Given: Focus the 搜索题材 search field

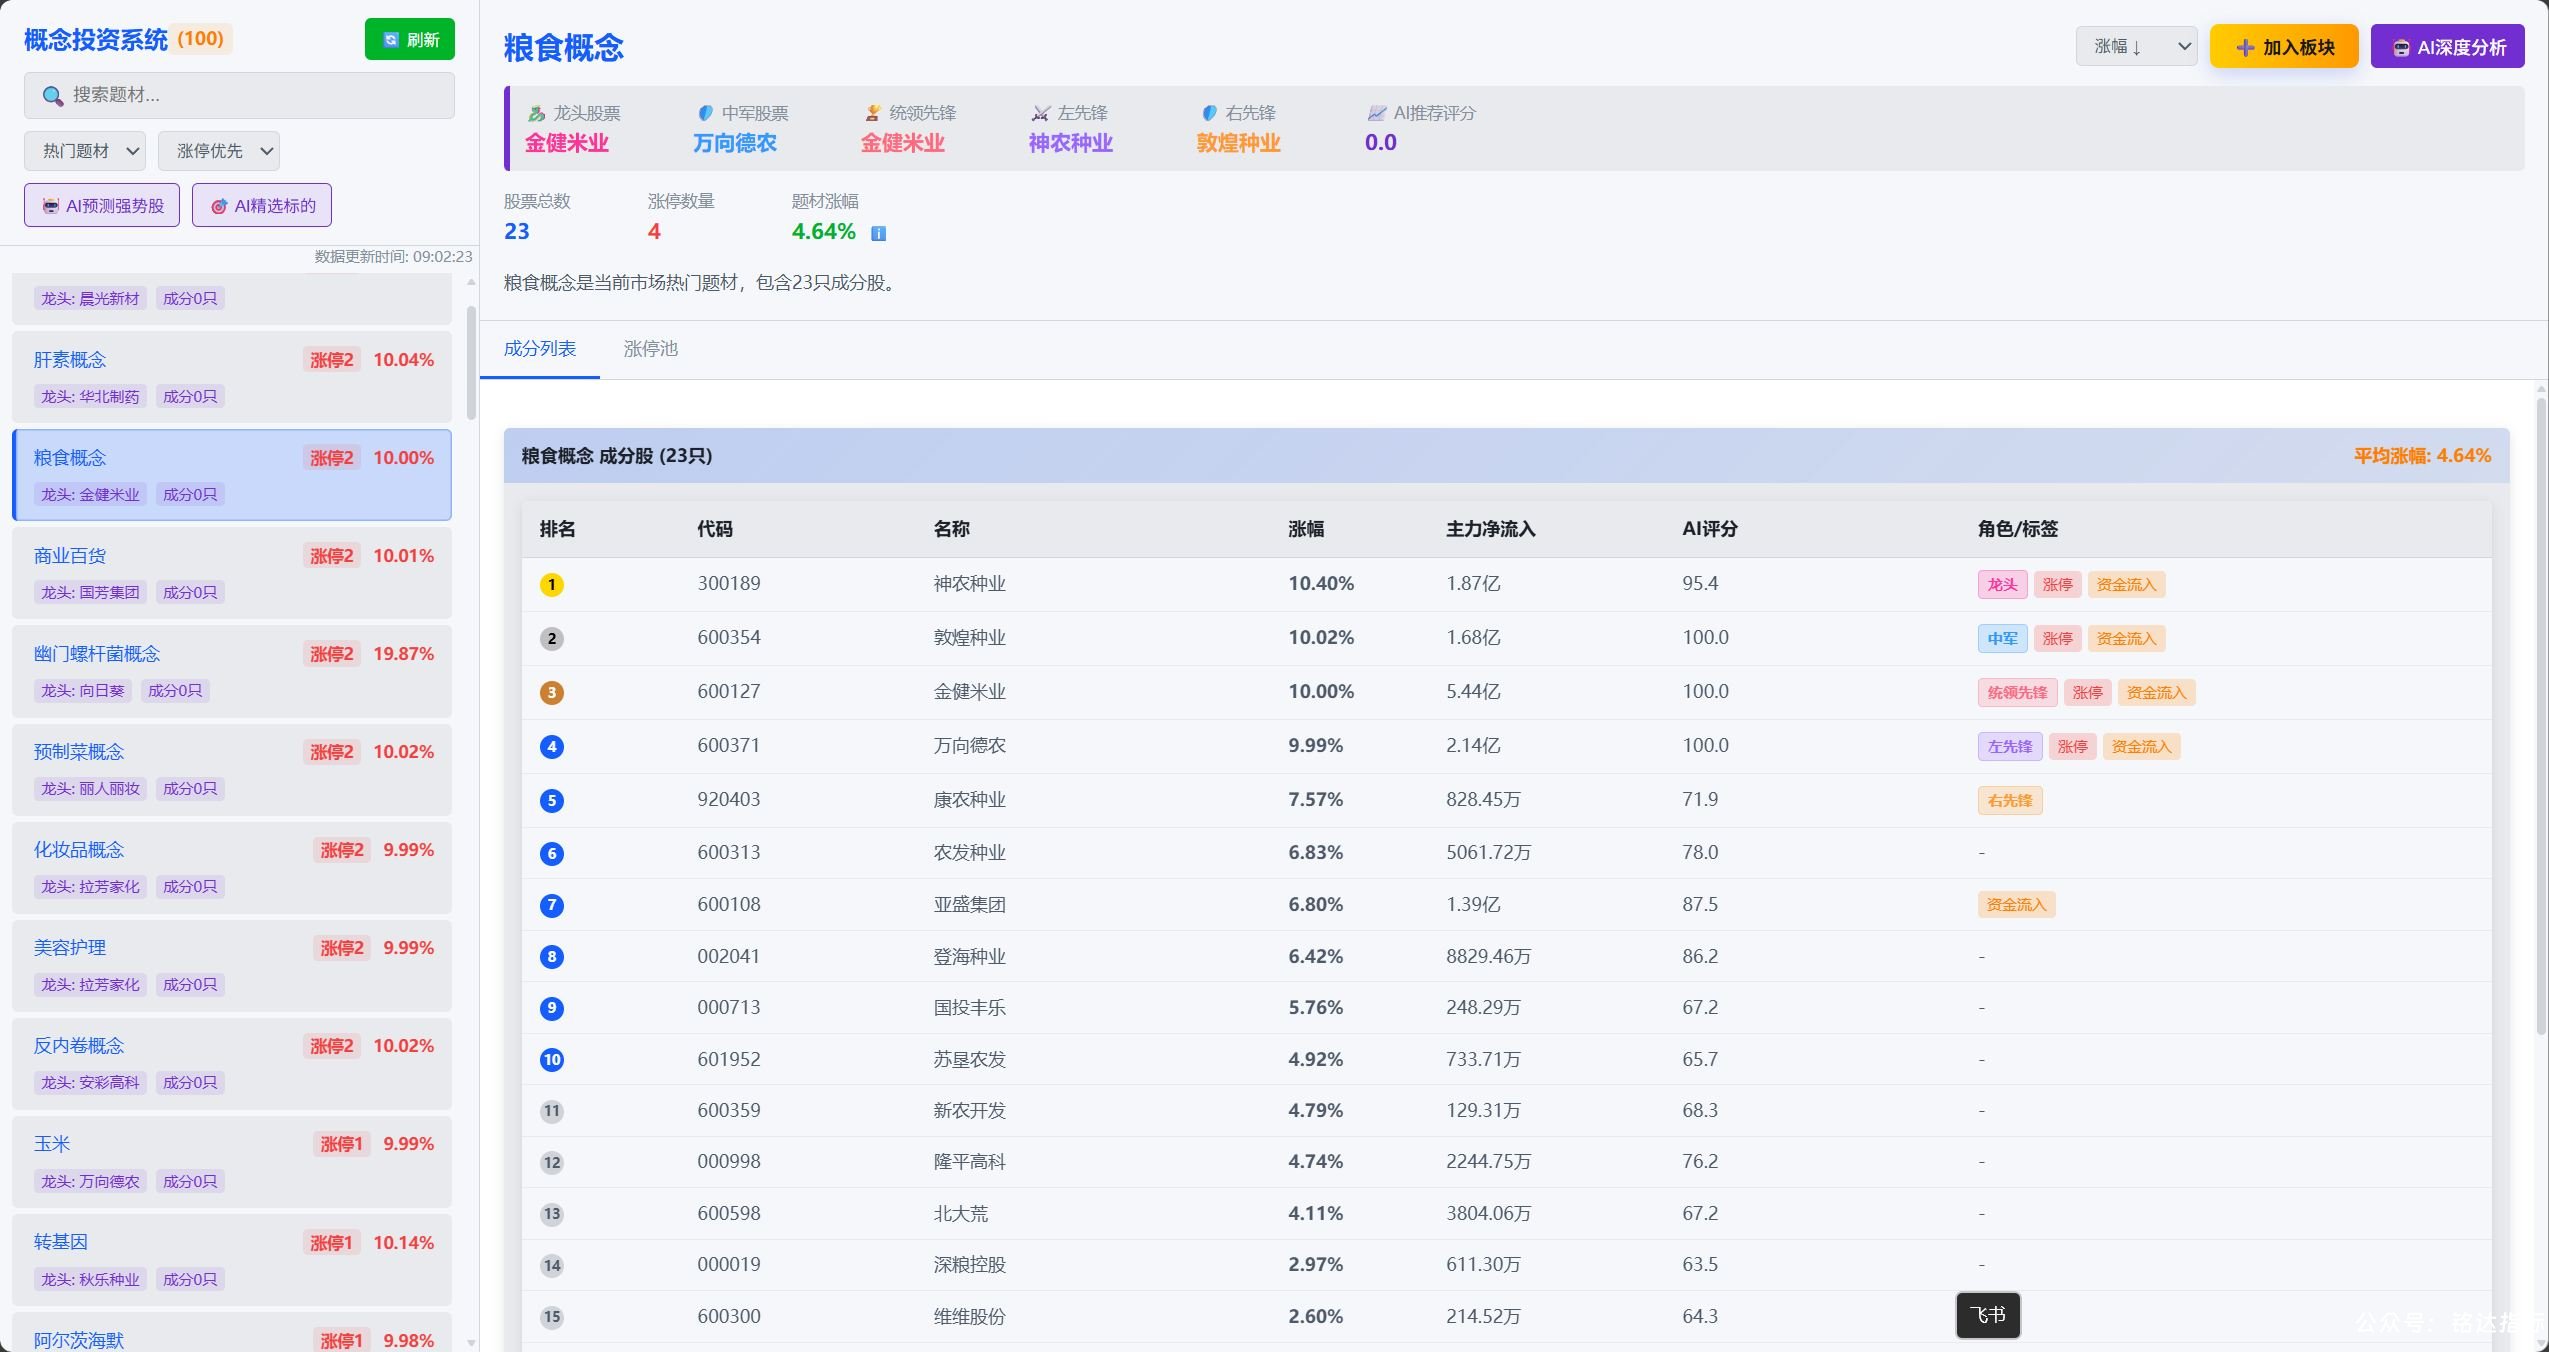Looking at the screenshot, I should [239, 96].
